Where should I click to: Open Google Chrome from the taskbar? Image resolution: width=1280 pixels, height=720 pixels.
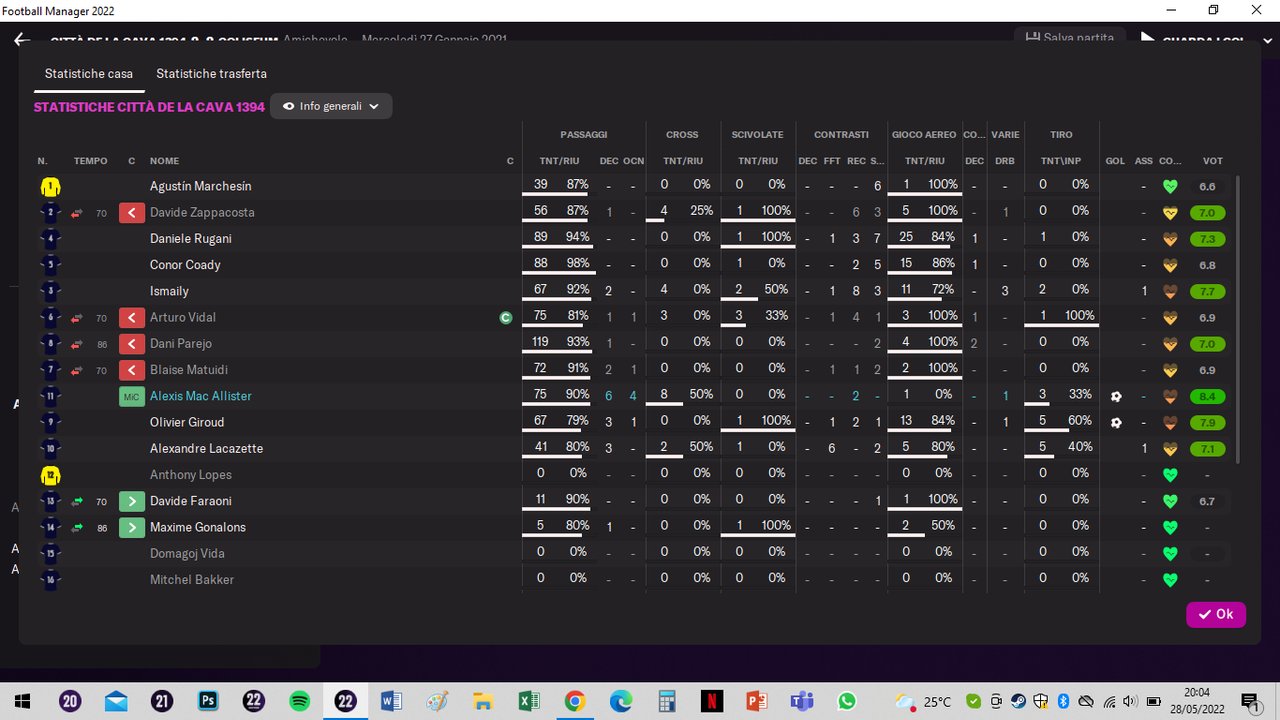pos(574,701)
